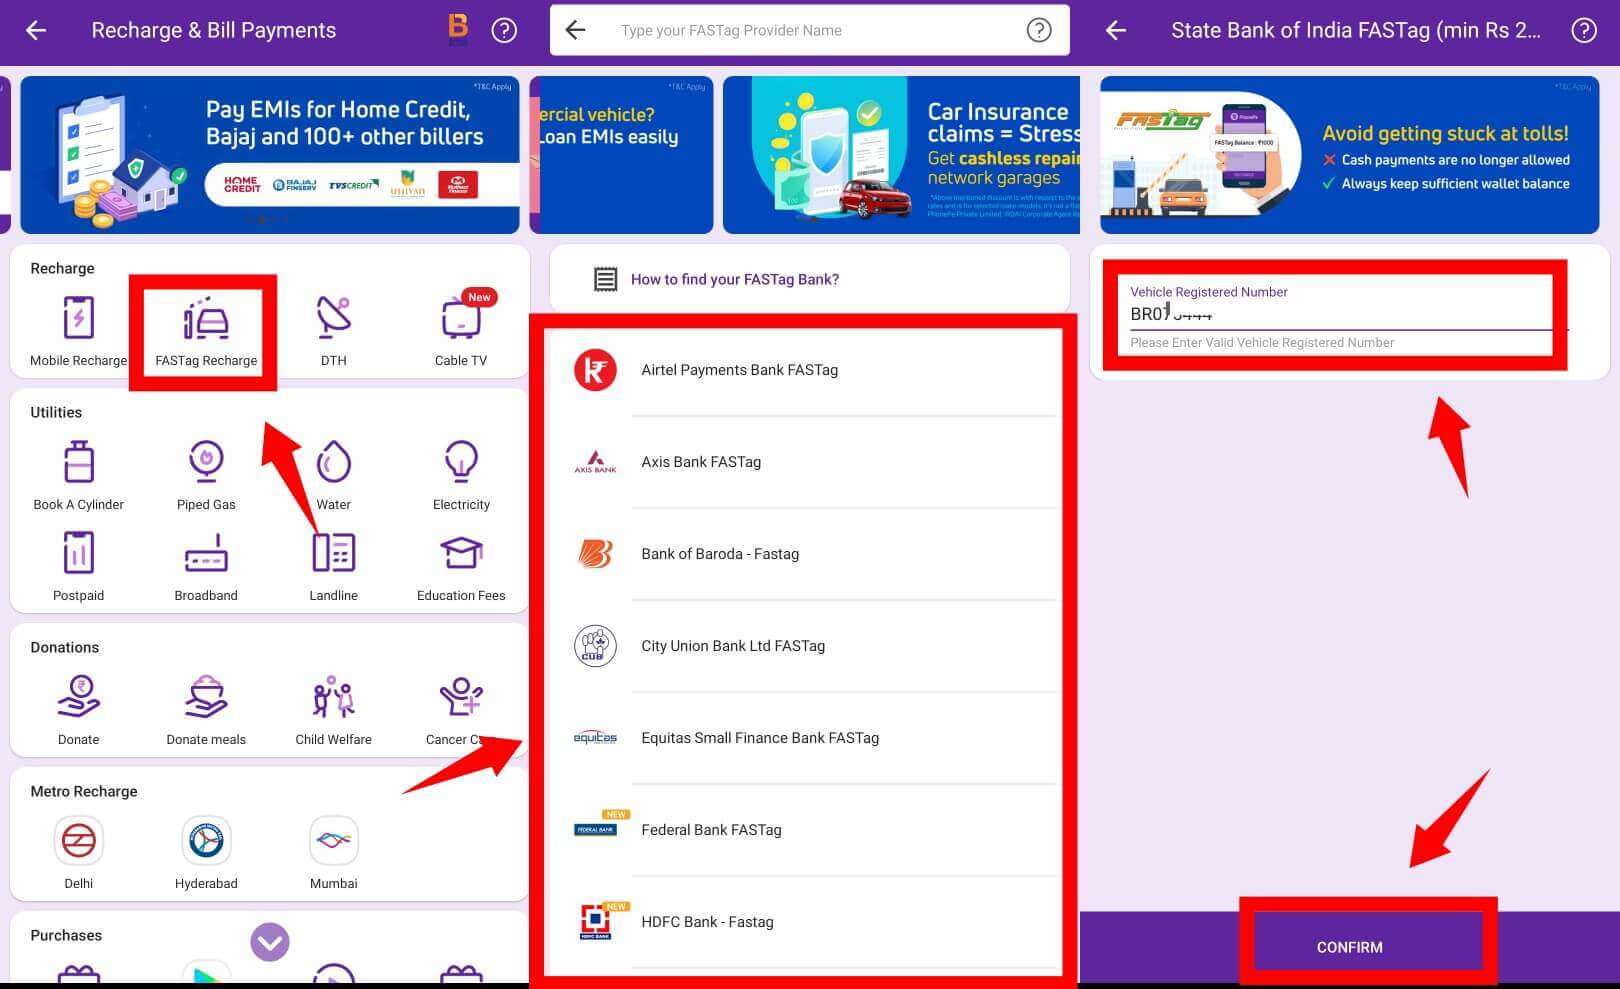Open Car Insurance claims banner
Image resolution: width=1620 pixels, height=989 pixels.
coord(901,155)
